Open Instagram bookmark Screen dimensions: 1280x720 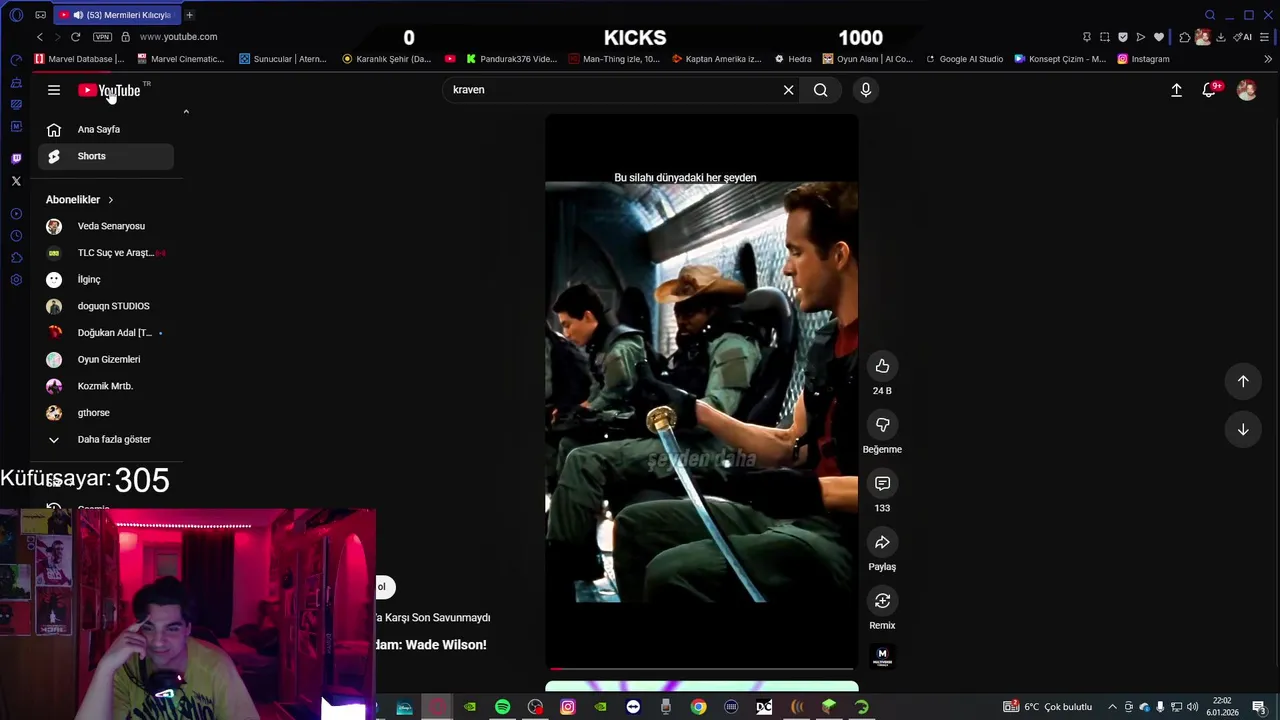tap(1143, 59)
